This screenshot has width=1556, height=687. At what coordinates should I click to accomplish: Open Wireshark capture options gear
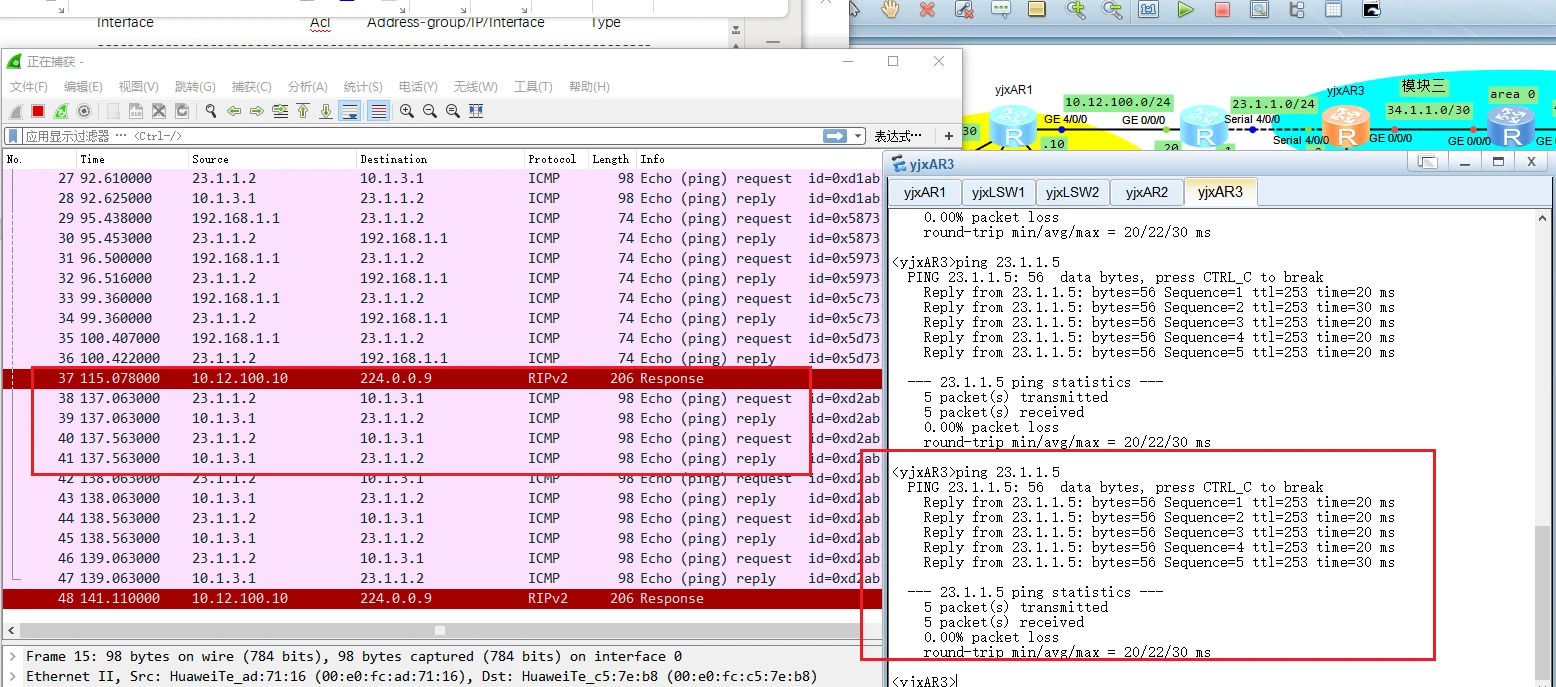84,111
